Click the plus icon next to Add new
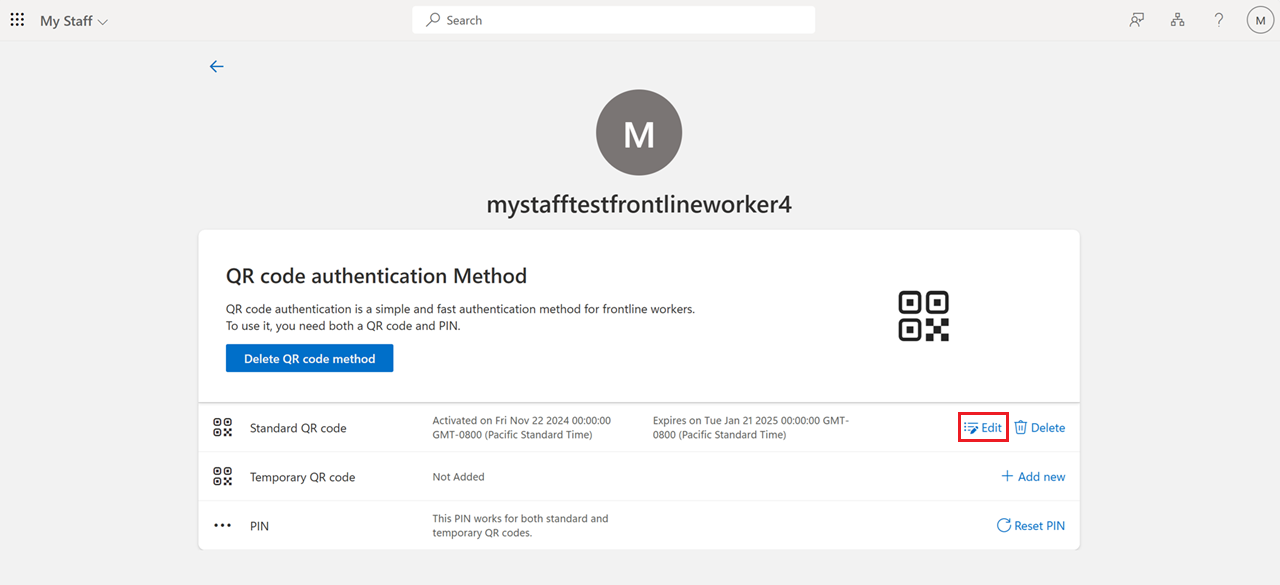 pos(1008,476)
